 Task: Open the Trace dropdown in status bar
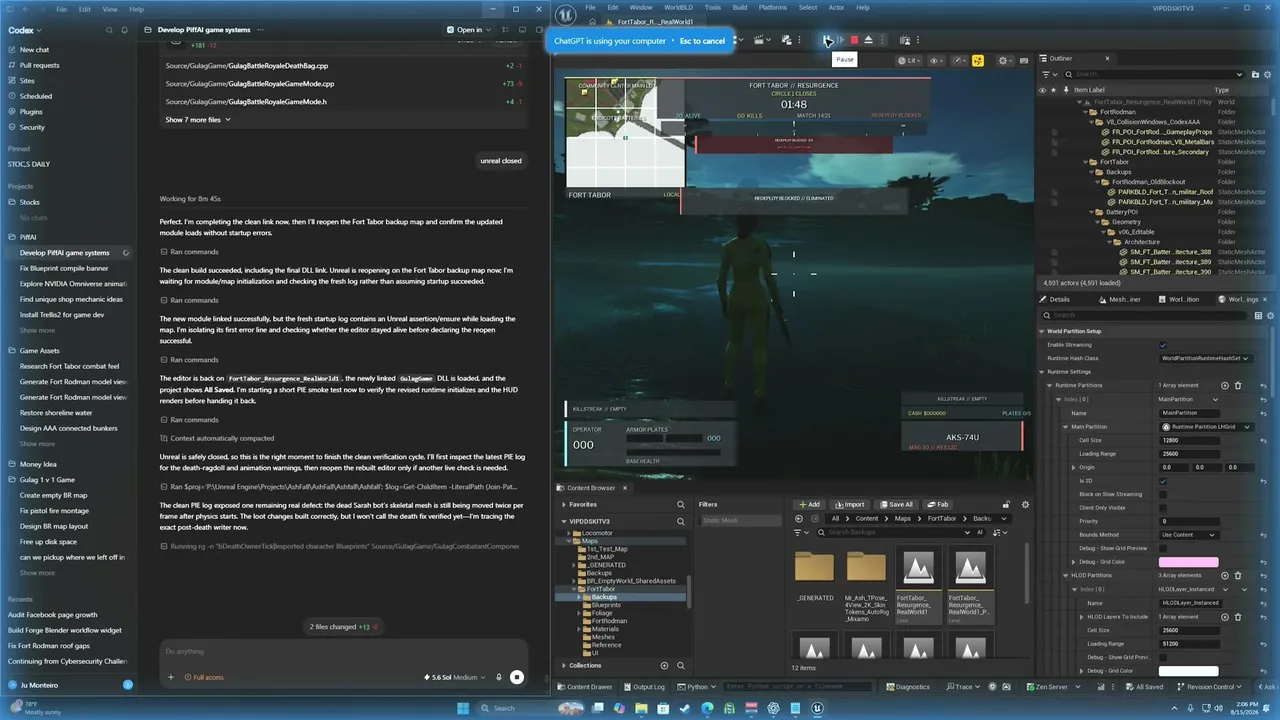click(963, 687)
